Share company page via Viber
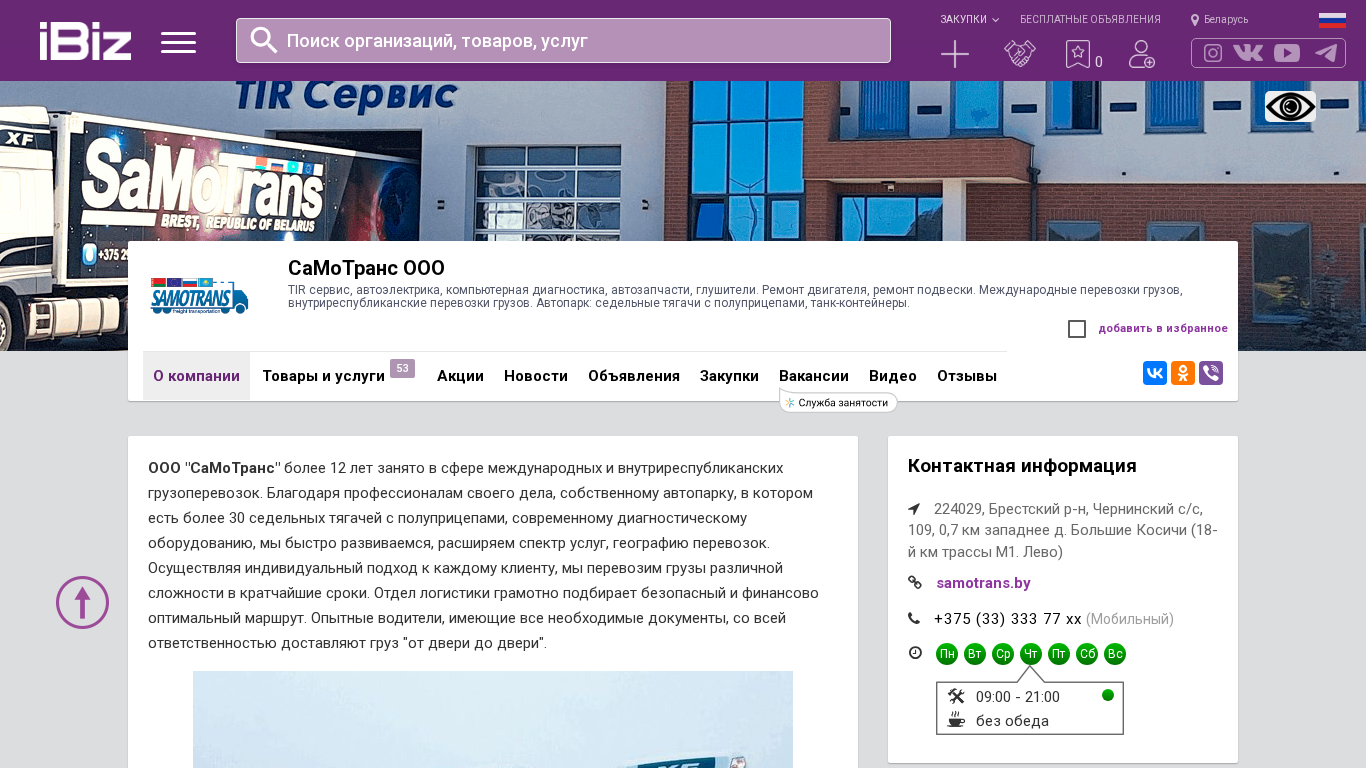Screen dimensions: 1366x768 [1211, 373]
